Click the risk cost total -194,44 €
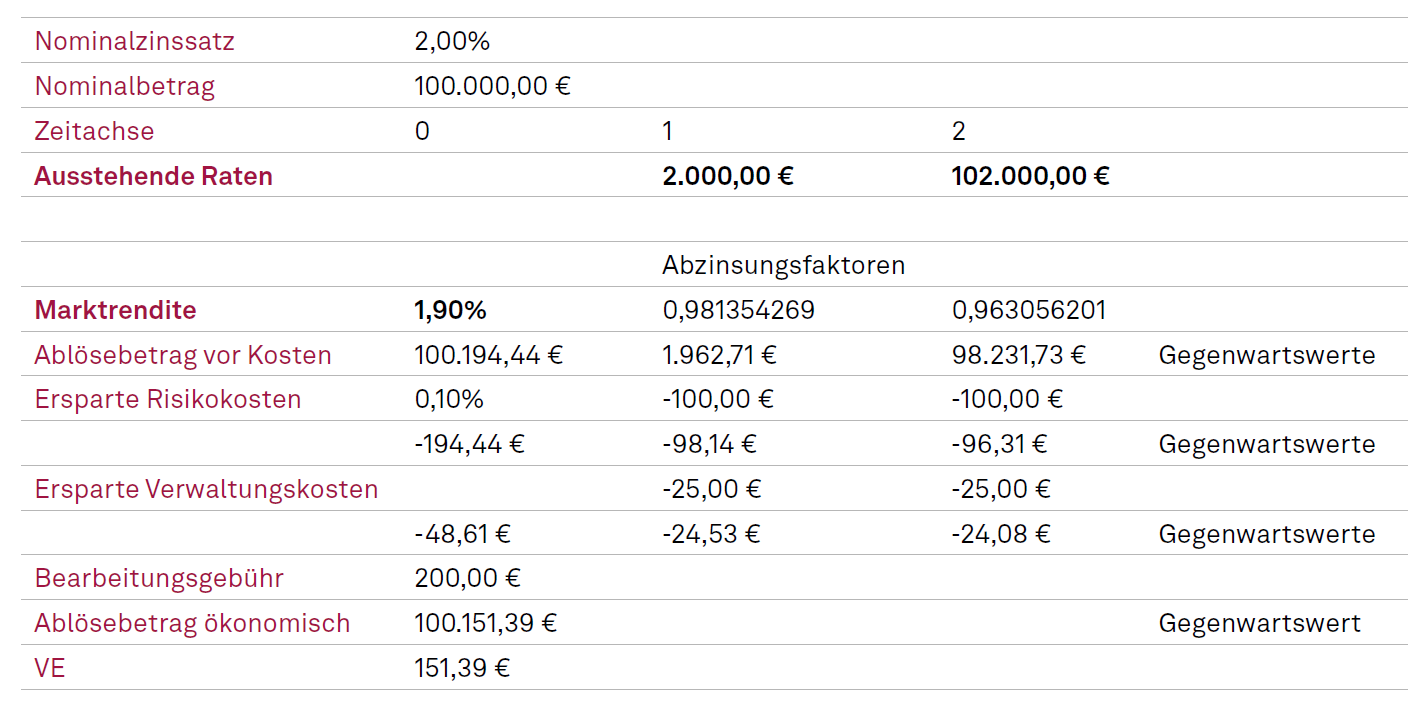Screen dimensions: 1418x702 469,444
